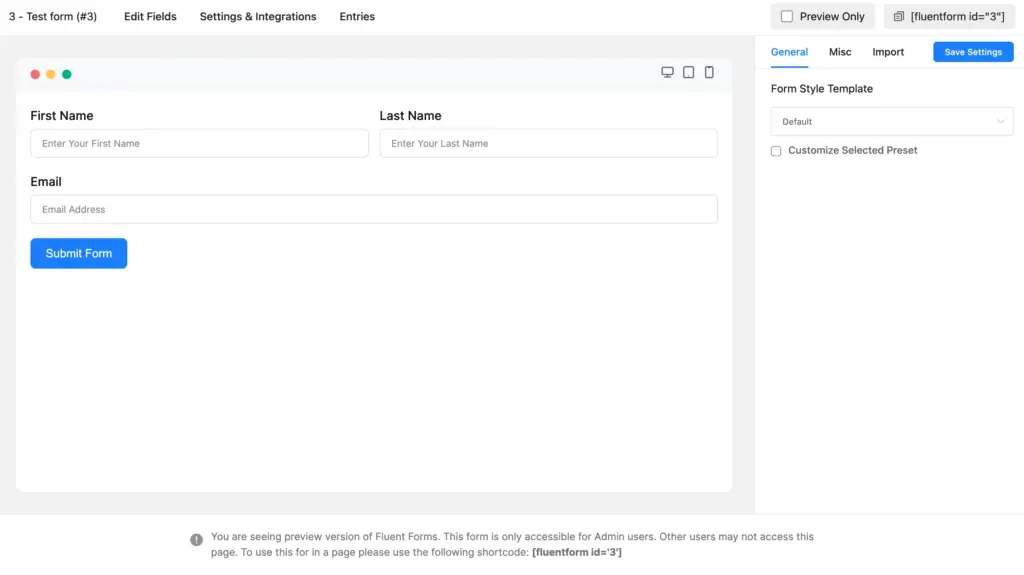Click the red dot in preview window
1024x575 pixels.
[x=35, y=74]
